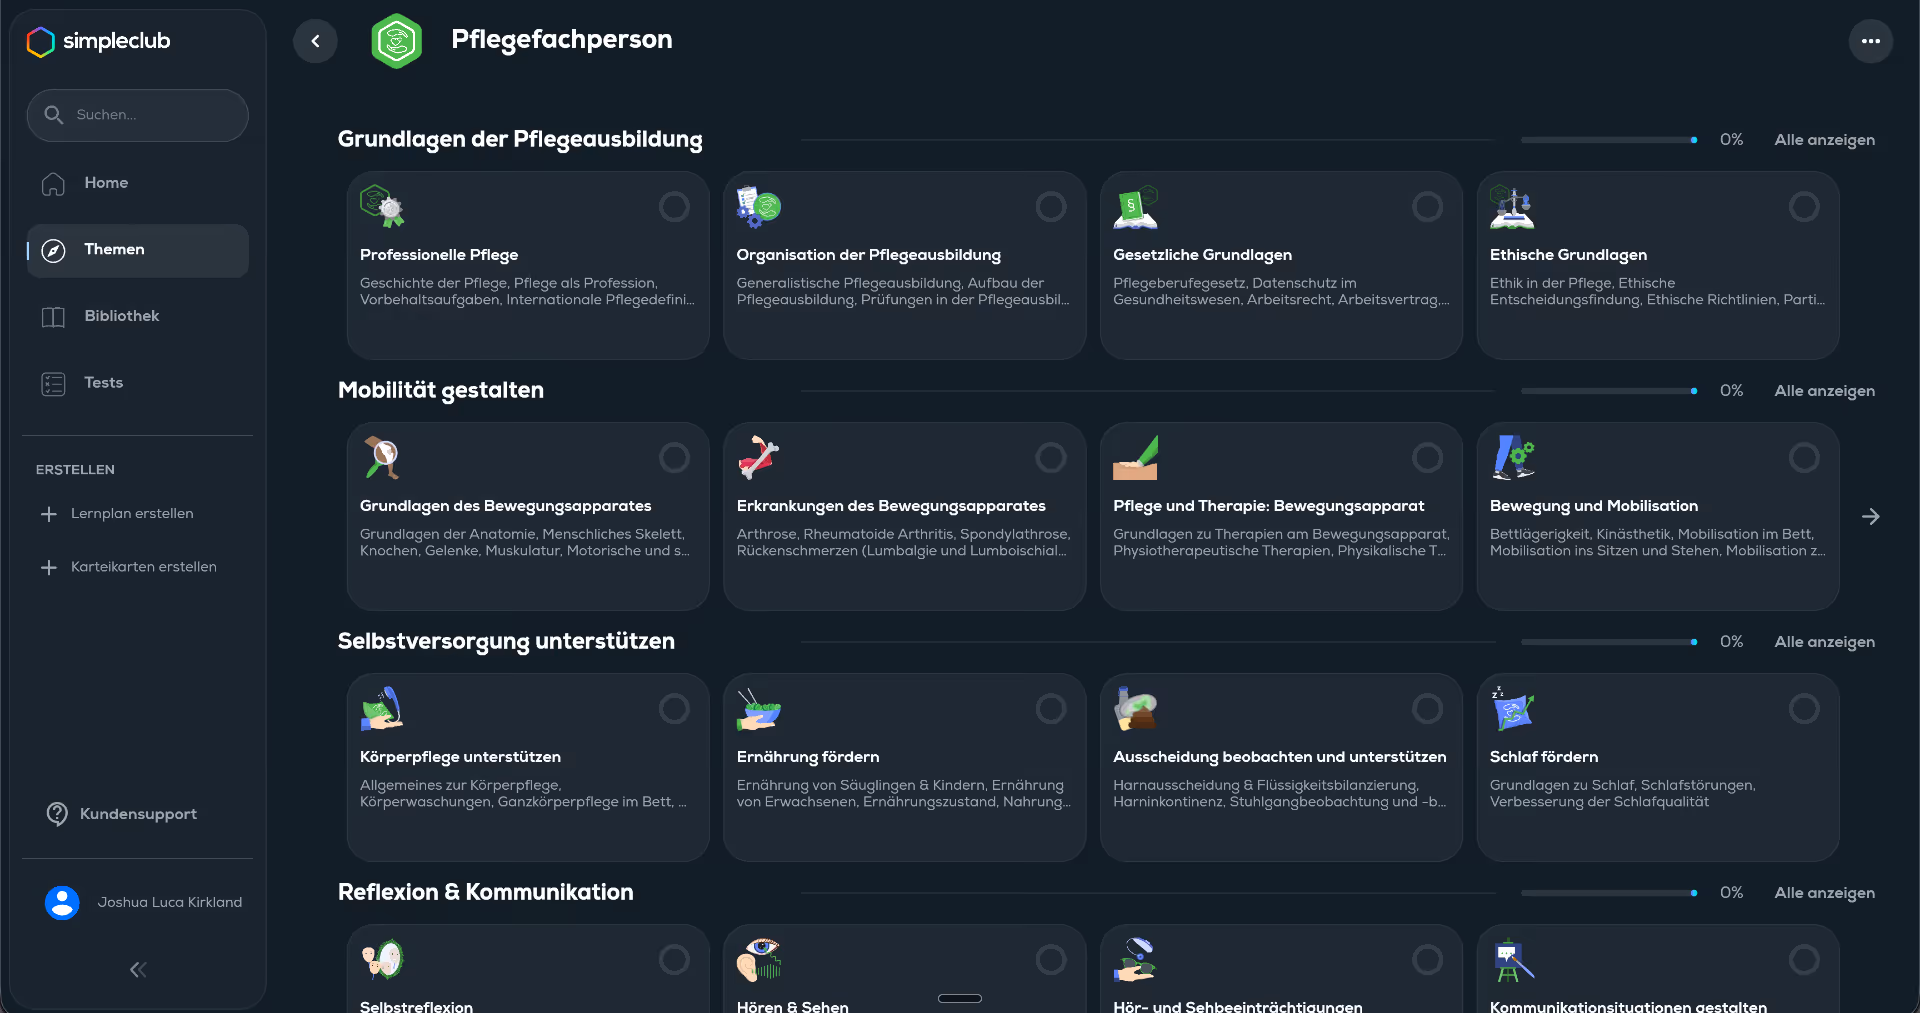
Task: Open the three-dots options menu
Action: [x=1871, y=41]
